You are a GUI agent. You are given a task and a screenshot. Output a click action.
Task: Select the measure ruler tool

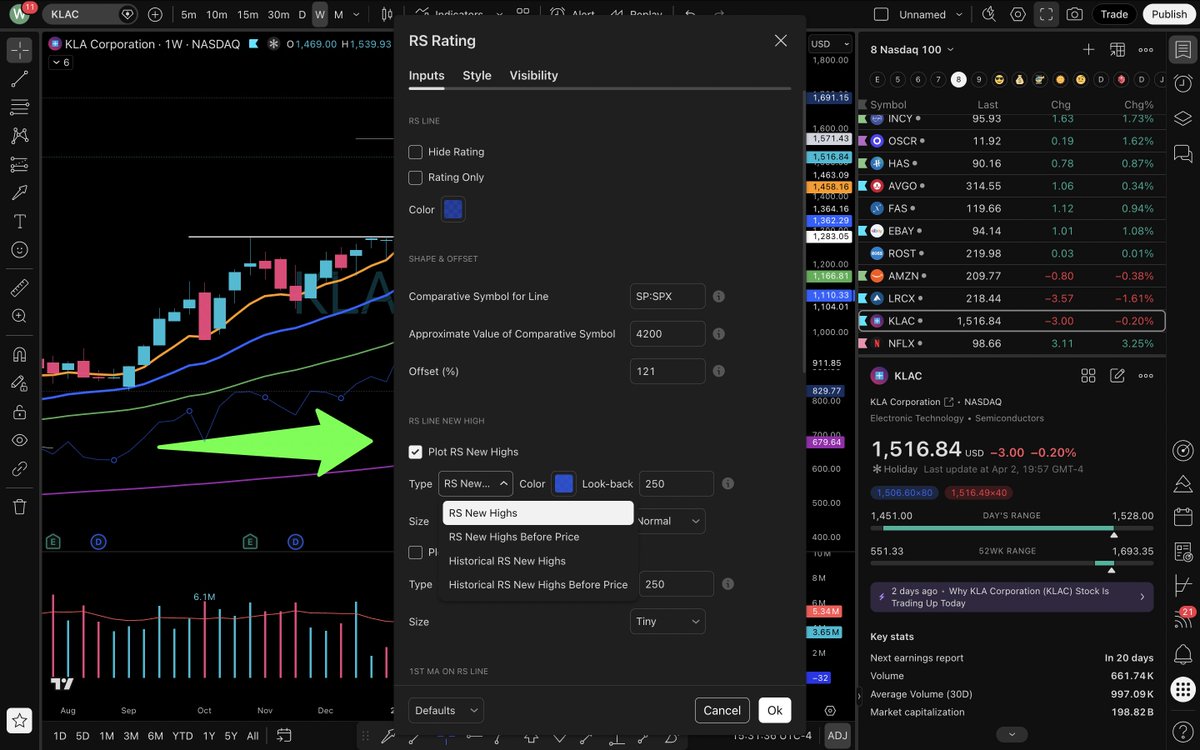pyautogui.click(x=20, y=288)
